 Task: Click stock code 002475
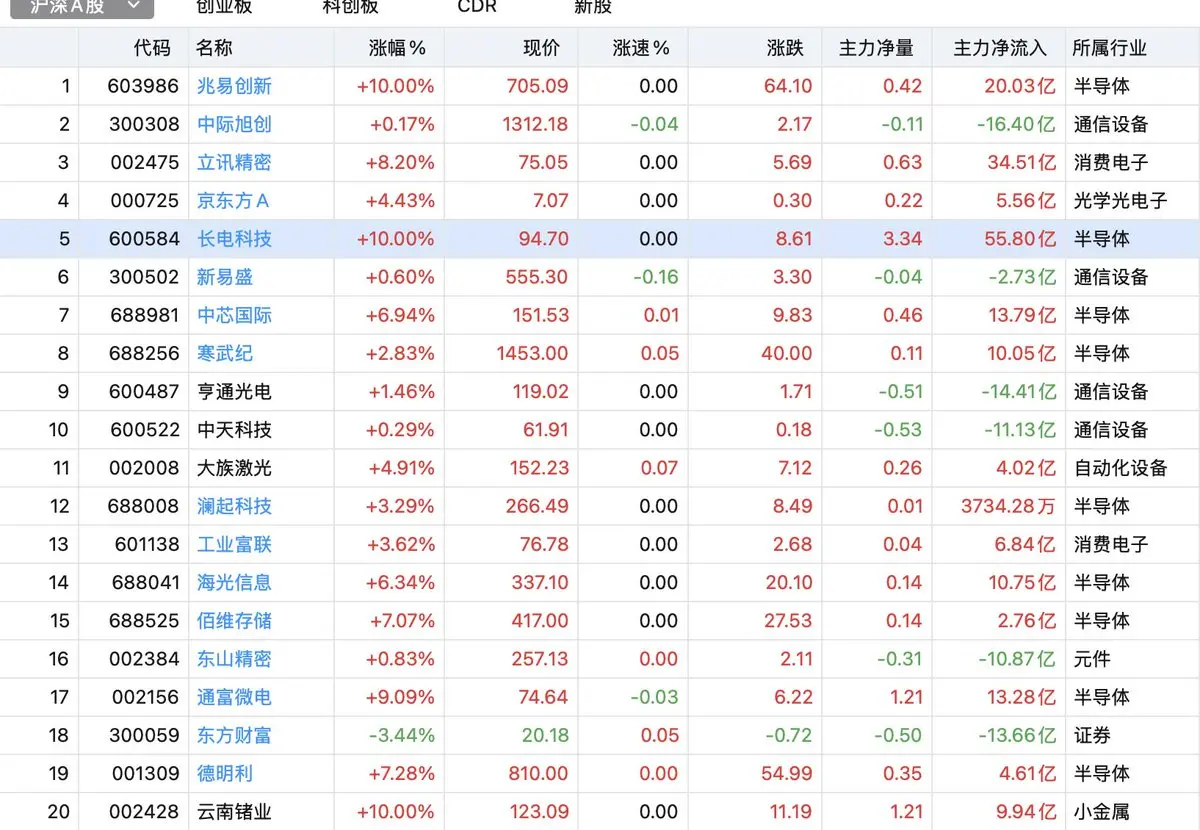[144, 162]
